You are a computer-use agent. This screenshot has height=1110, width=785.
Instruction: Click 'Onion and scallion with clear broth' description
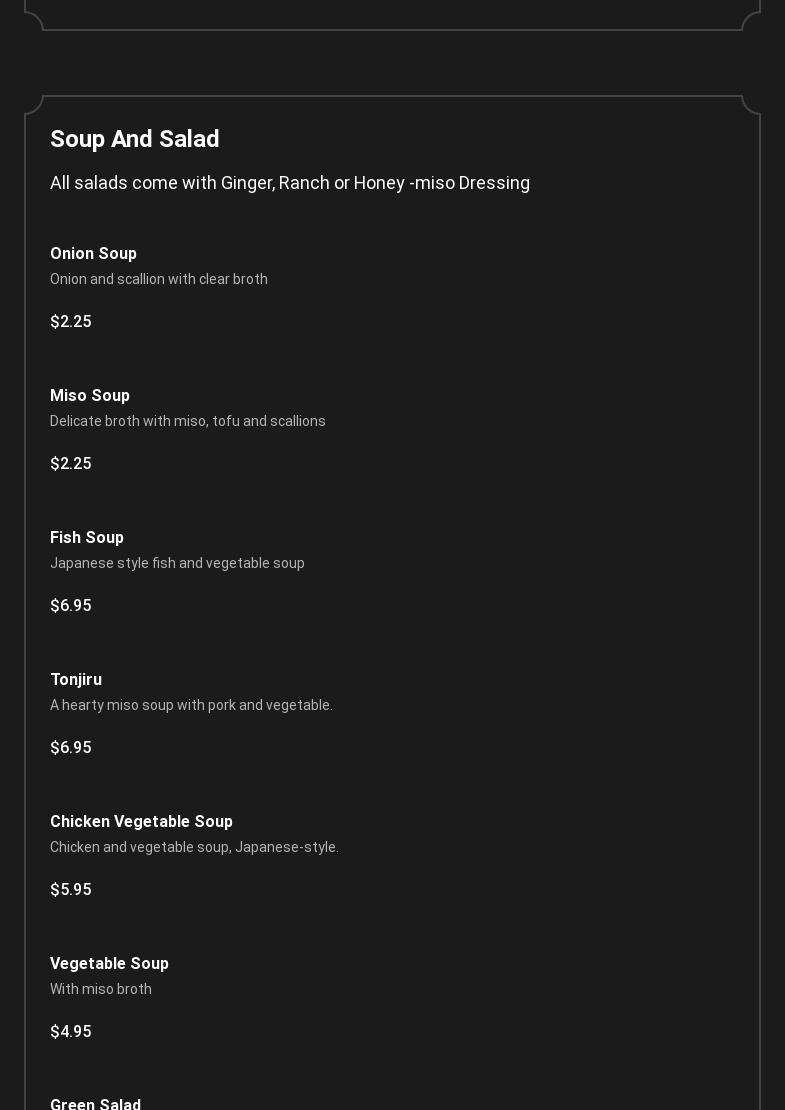(x=159, y=279)
